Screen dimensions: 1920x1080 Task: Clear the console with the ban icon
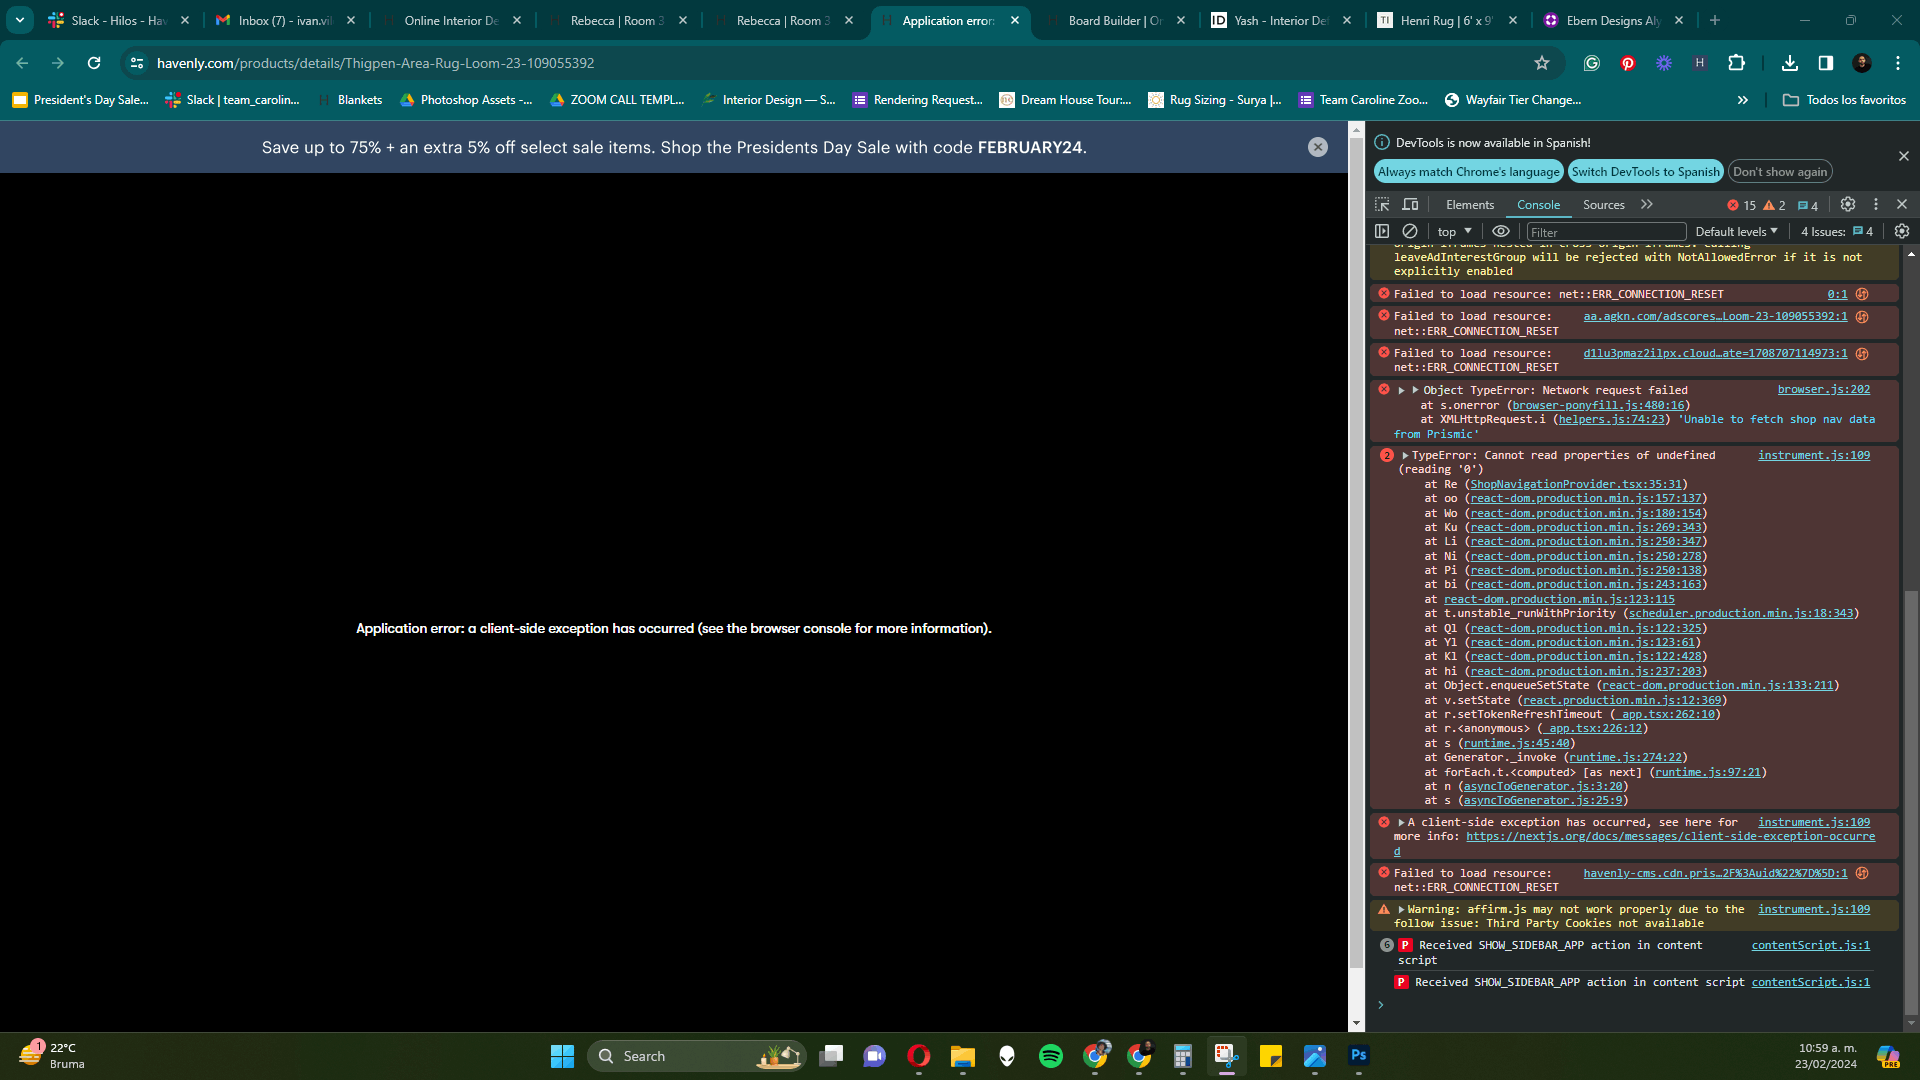pyautogui.click(x=1410, y=231)
